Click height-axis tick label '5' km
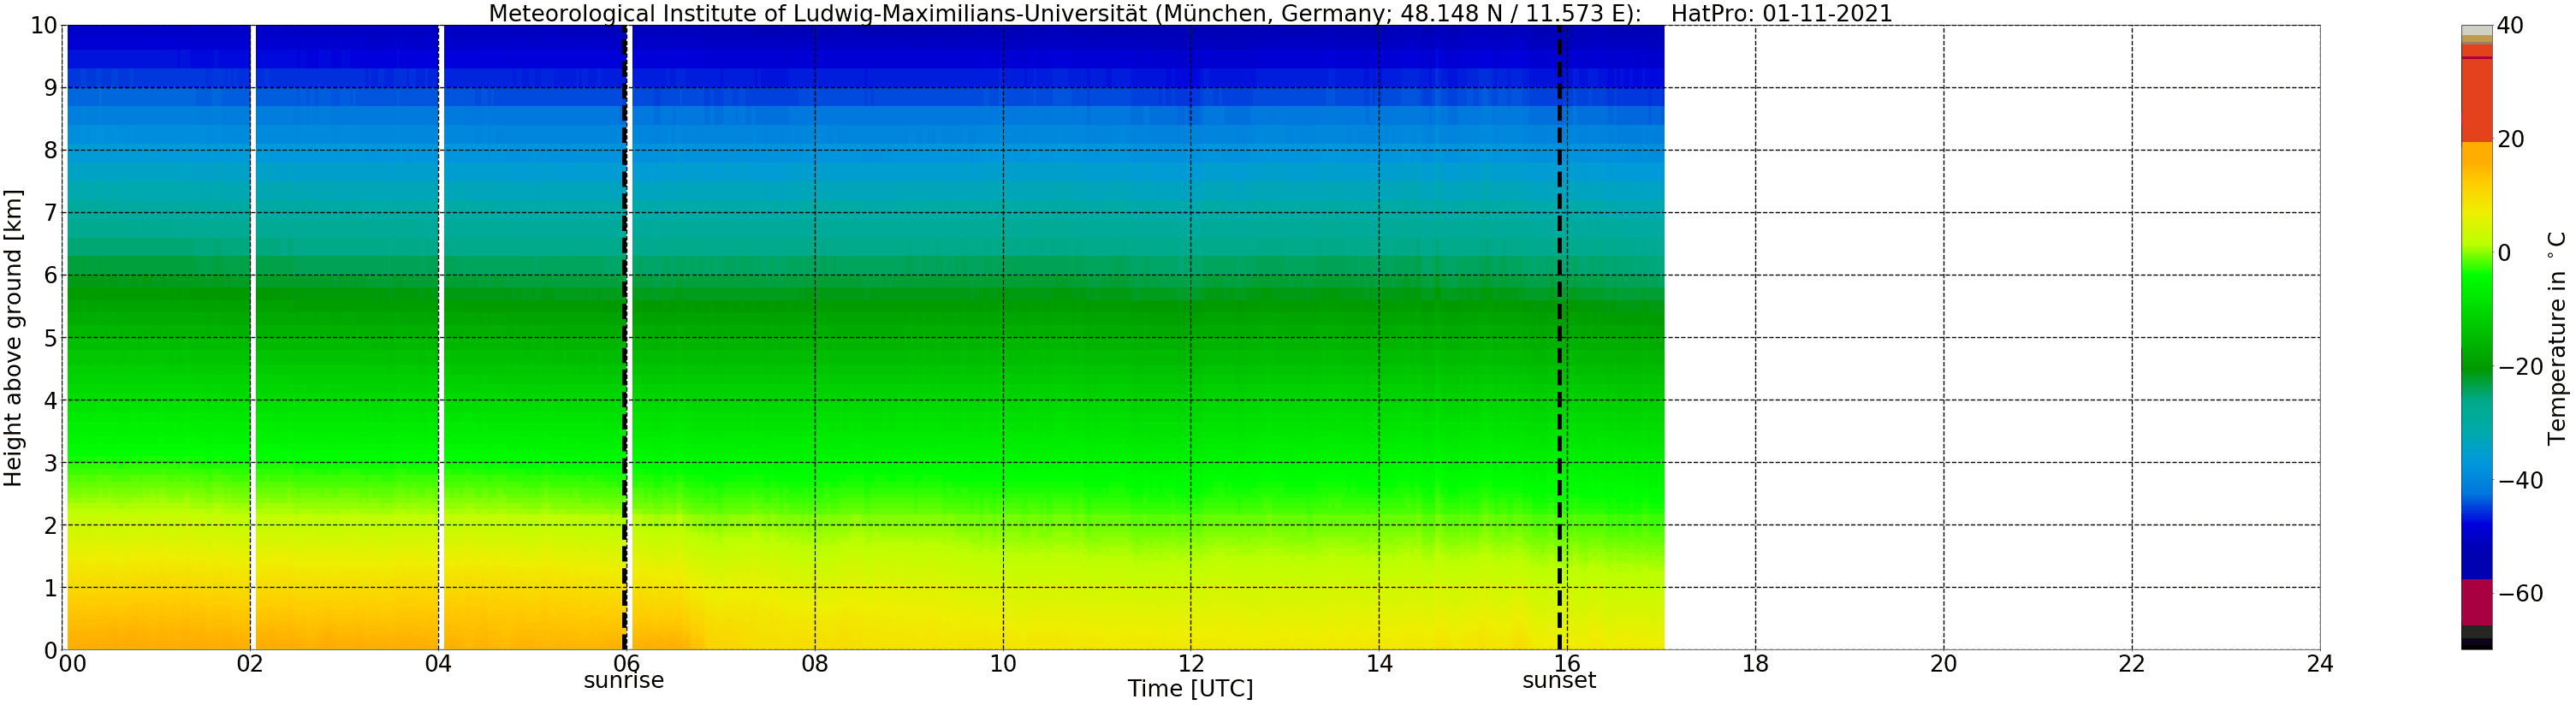This screenshot has width=2576, height=705. pos(50,338)
